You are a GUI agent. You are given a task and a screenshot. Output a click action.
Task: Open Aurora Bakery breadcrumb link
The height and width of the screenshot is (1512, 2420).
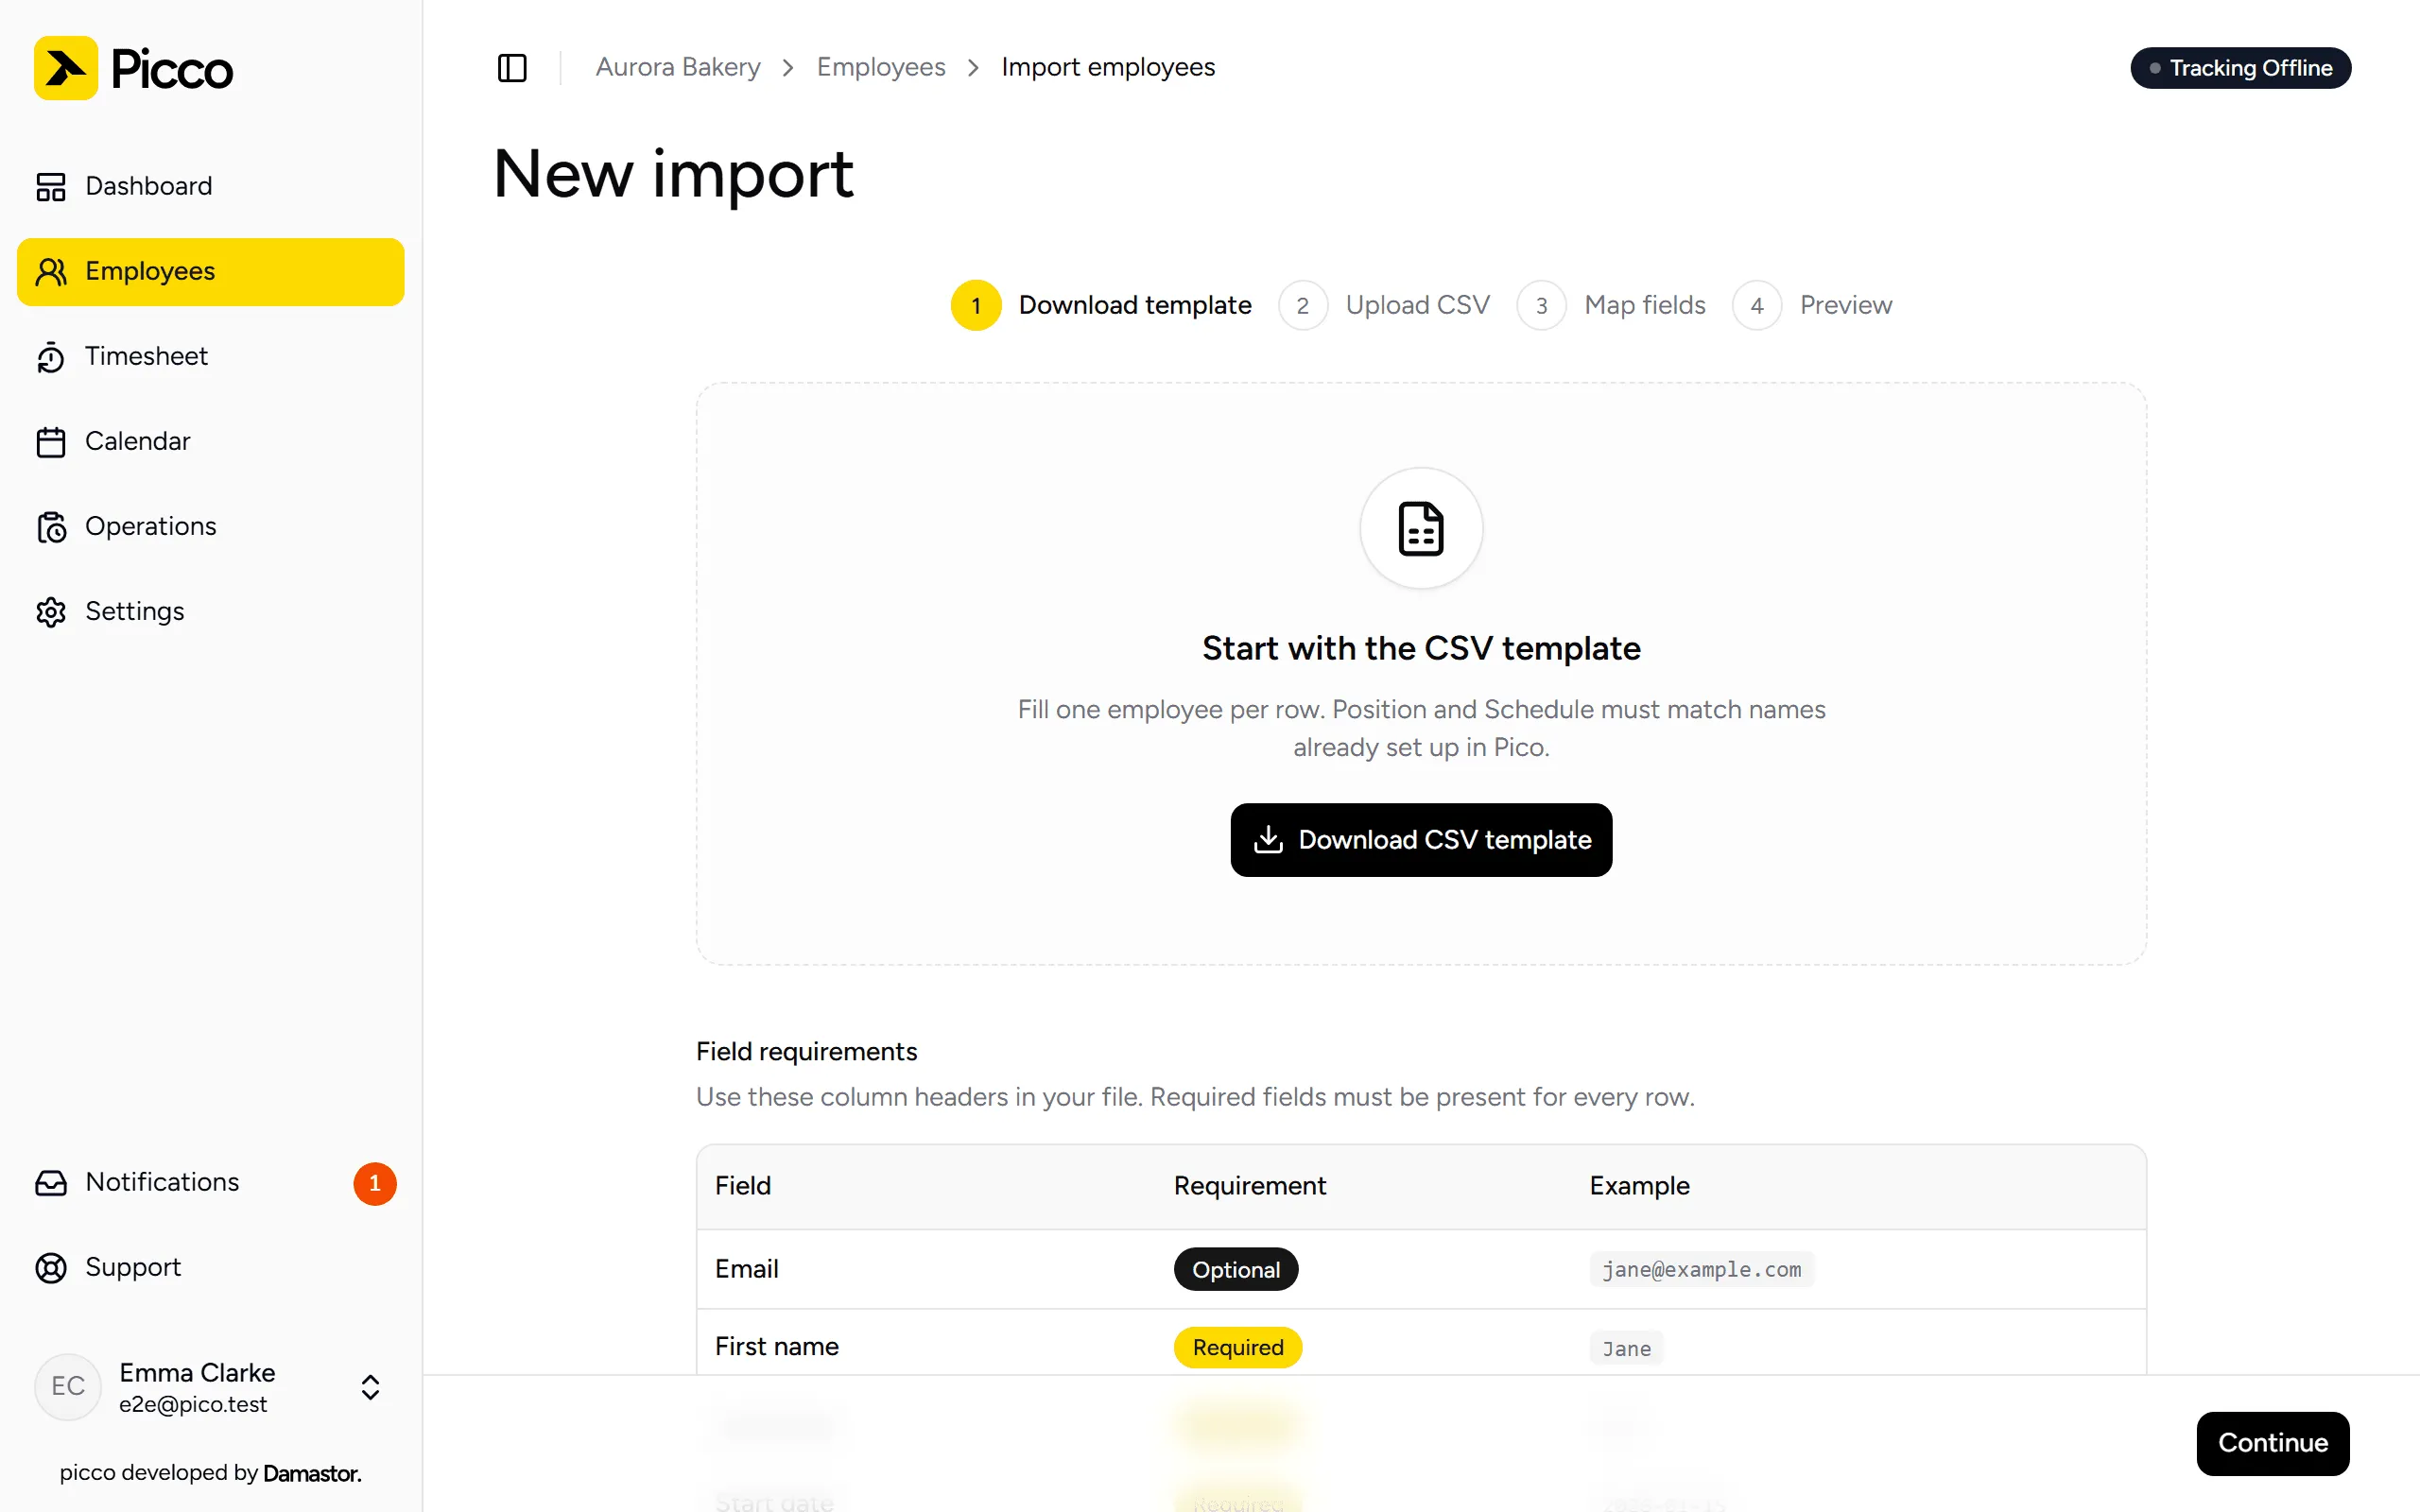(x=678, y=67)
